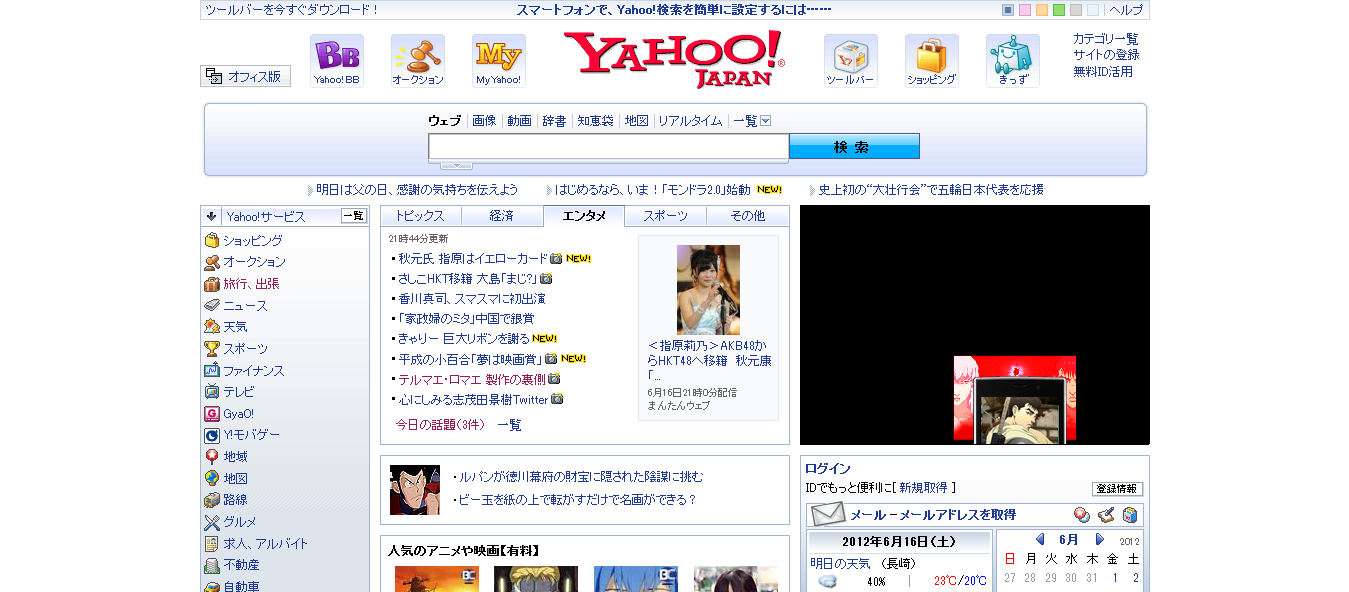Click the sidebar スポーツ trophy icon
The width and height of the screenshot is (1349, 592).
(212, 349)
